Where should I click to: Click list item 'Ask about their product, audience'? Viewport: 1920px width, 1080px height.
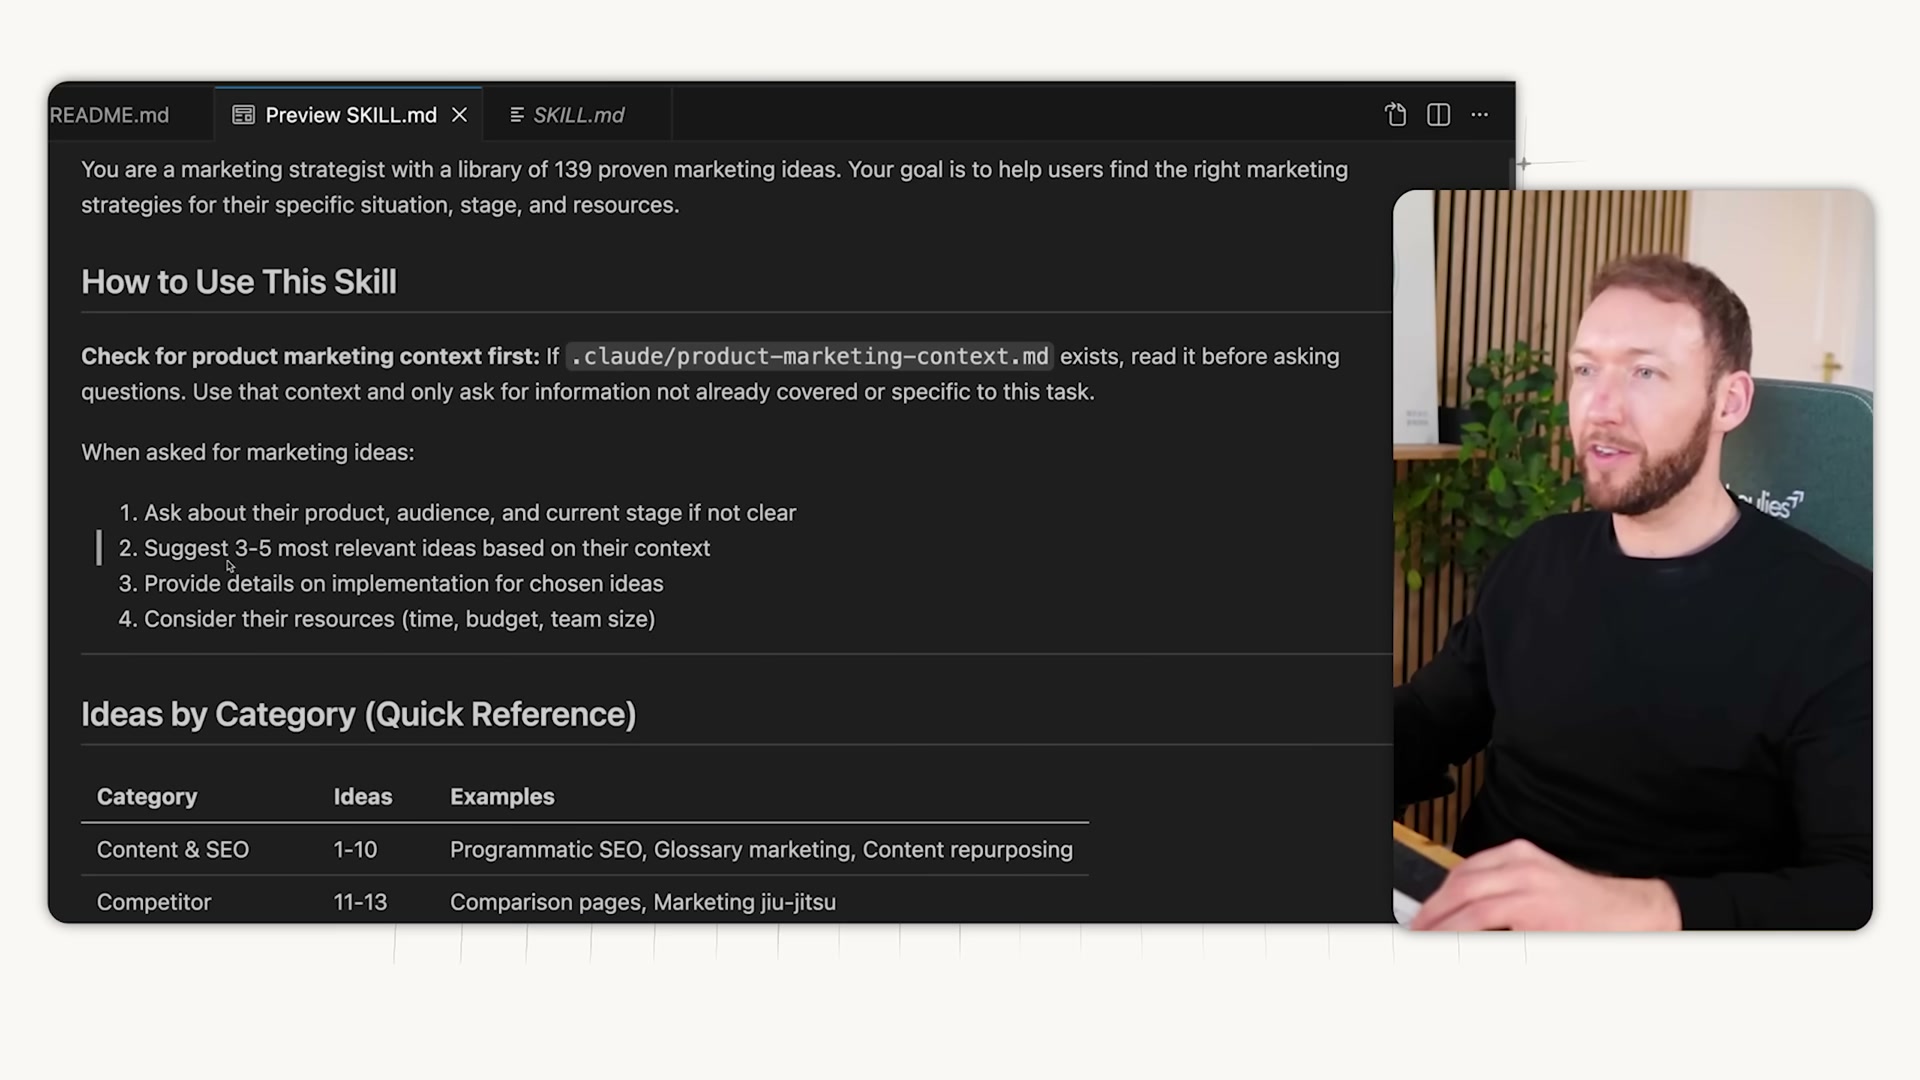[x=470, y=513]
